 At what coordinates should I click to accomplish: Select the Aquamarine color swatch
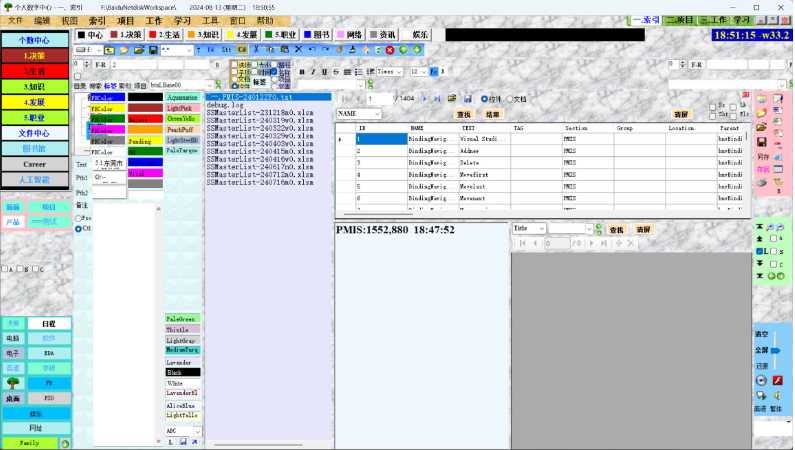183,97
